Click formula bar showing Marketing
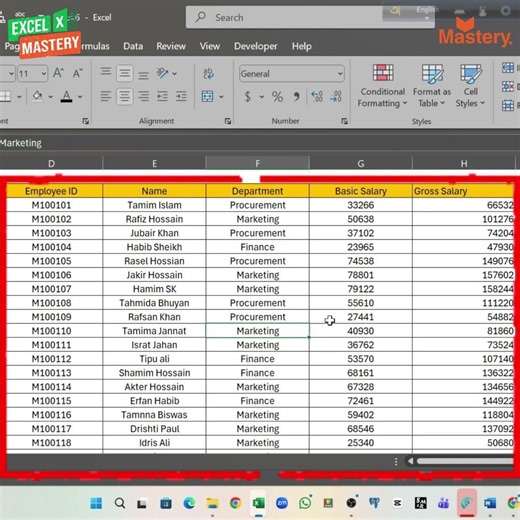This screenshot has height=520, width=520. (x=260, y=143)
